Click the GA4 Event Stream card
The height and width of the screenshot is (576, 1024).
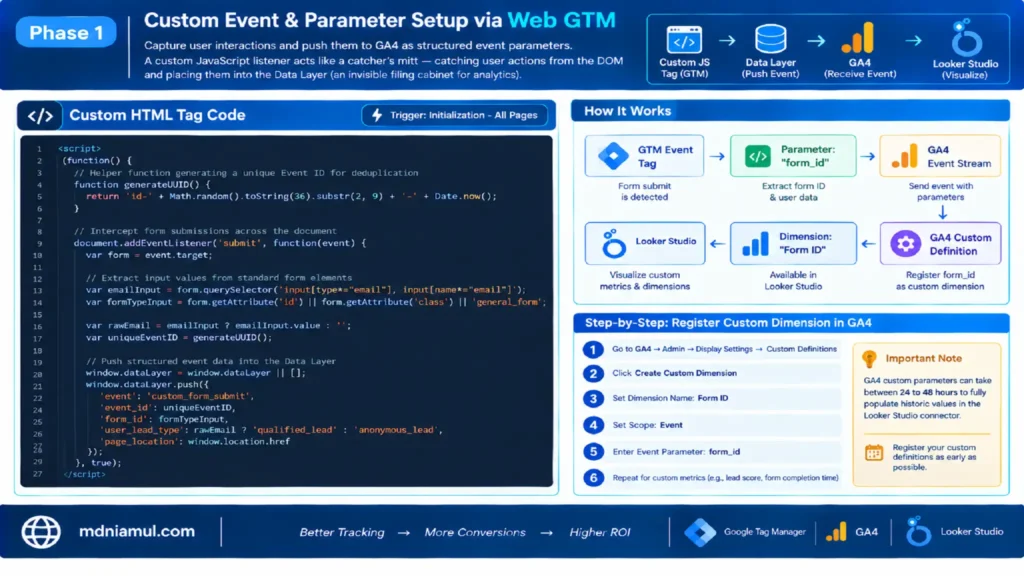[x=940, y=156]
